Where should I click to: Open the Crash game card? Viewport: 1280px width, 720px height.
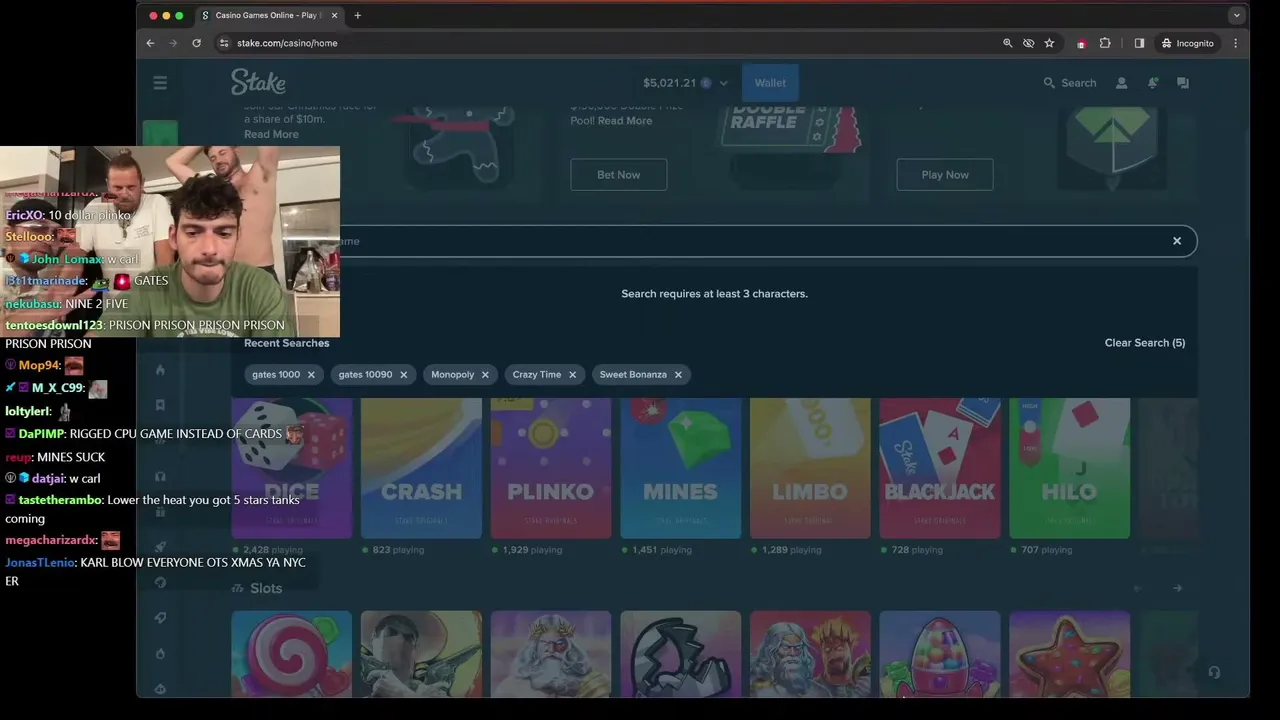pyautogui.click(x=421, y=468)
